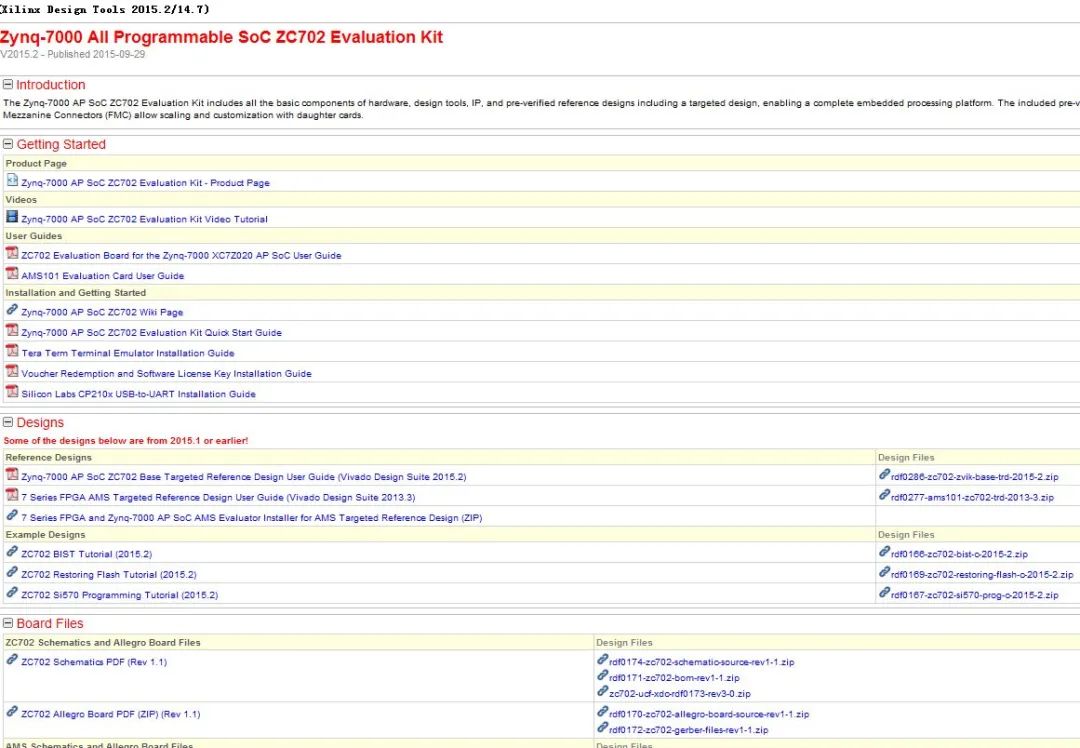Click the PDF icon beside AMS101 Evaluation Card User Guide
Screen dimensions: 1080x748
coord(12,275)
